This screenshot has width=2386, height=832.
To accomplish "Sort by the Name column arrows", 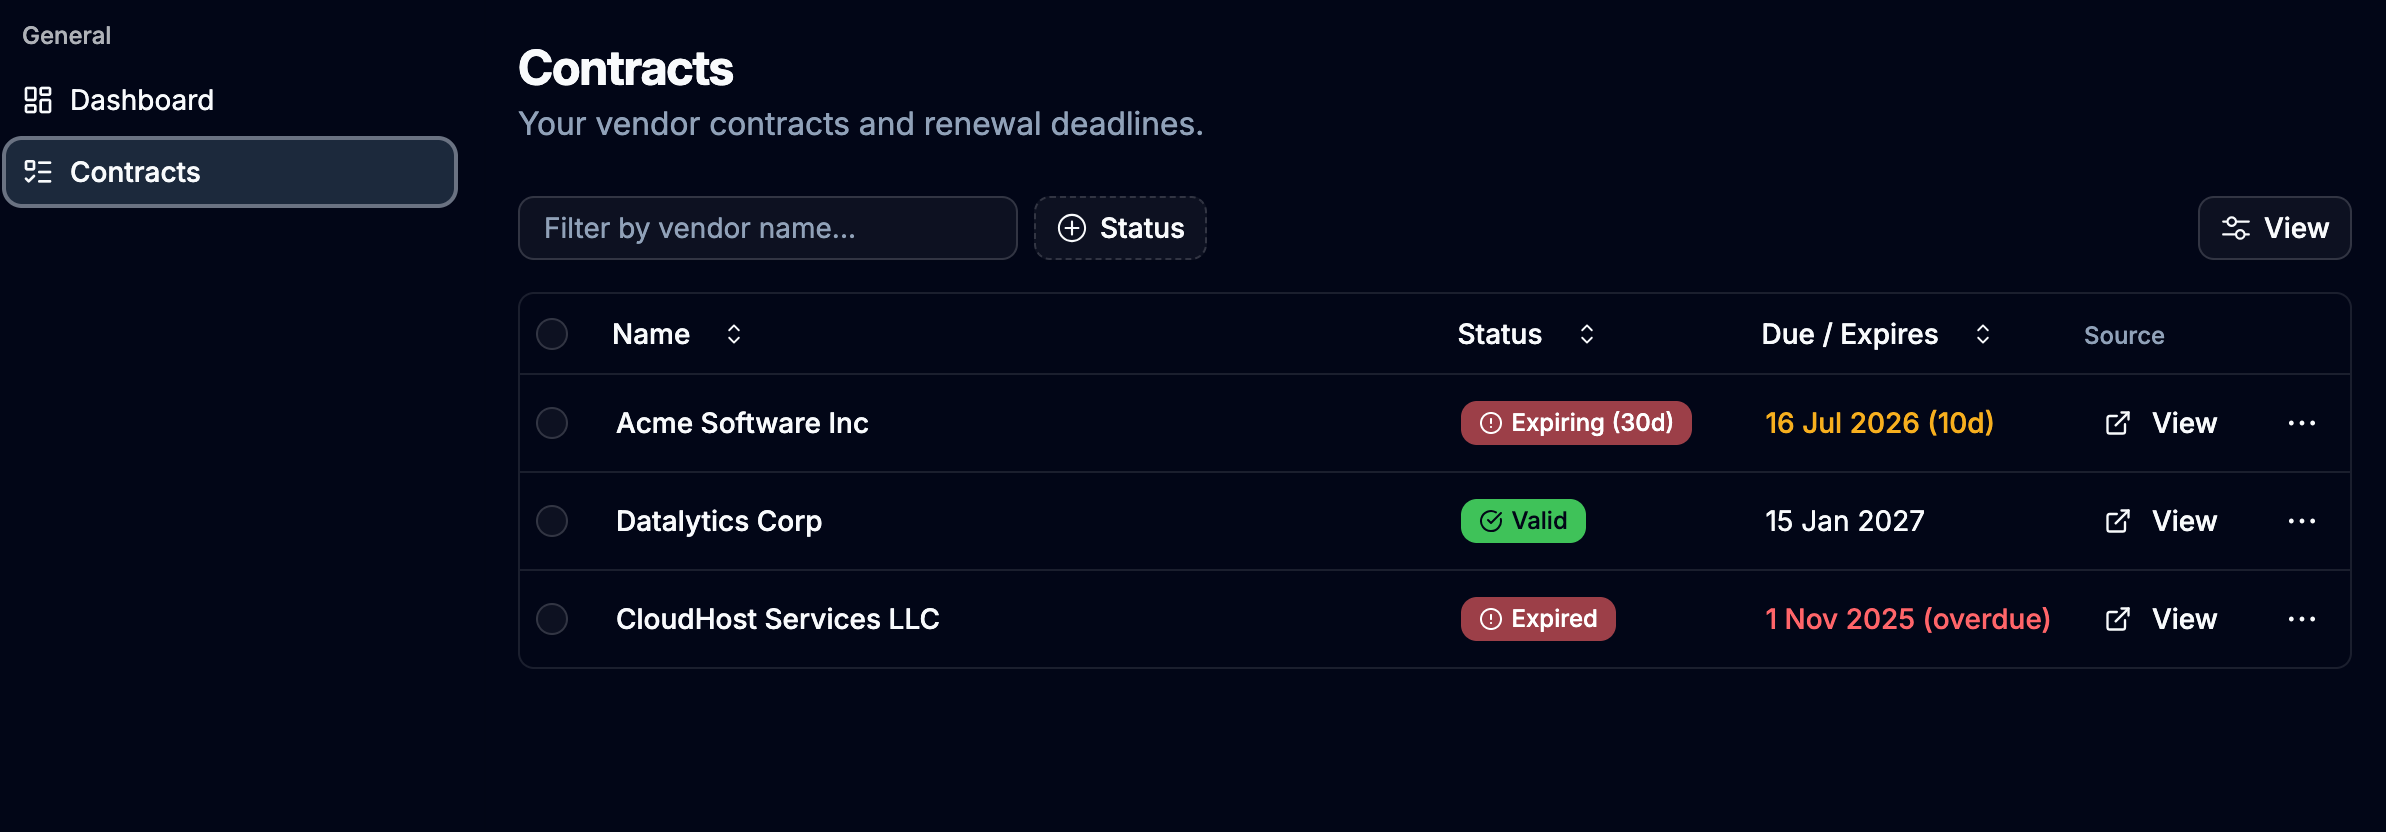I will click(734, 334).
